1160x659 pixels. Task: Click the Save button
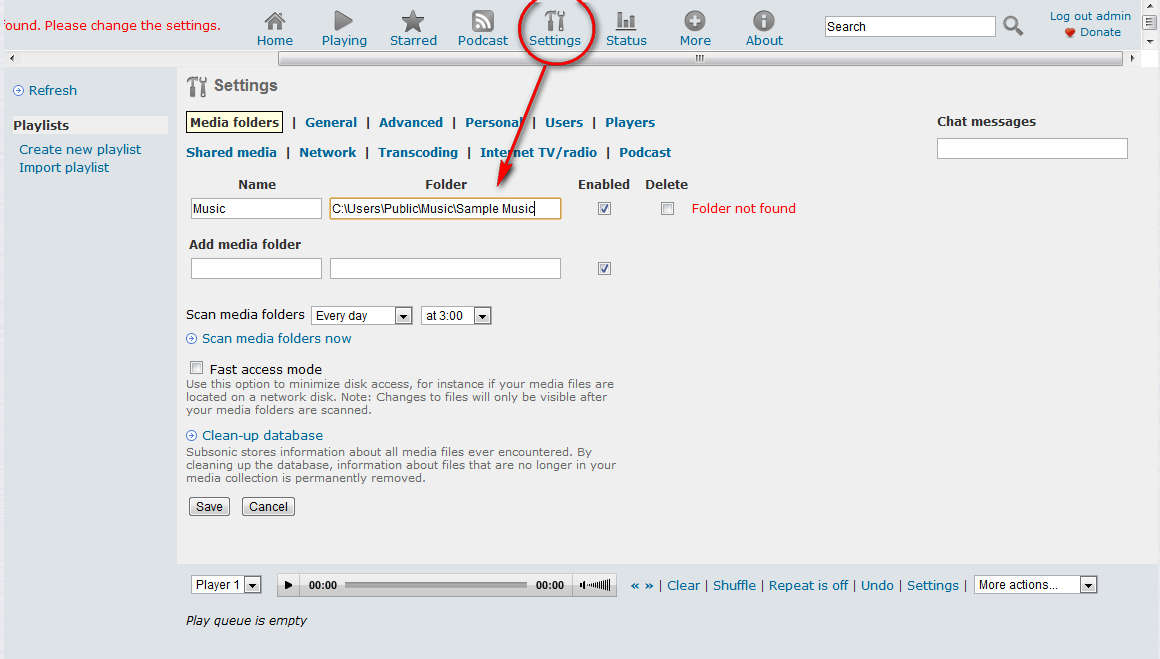[x=209, y=507]
